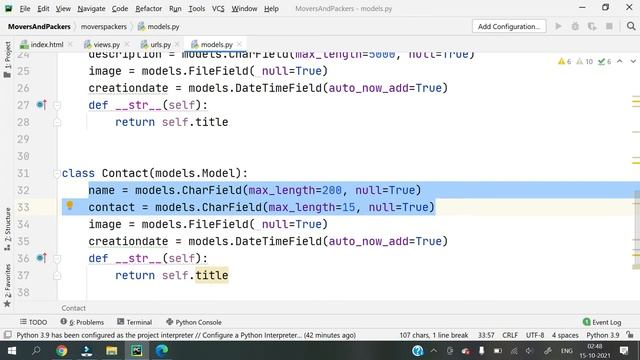
Task: Open the Navigate menu
Action: 91,9
